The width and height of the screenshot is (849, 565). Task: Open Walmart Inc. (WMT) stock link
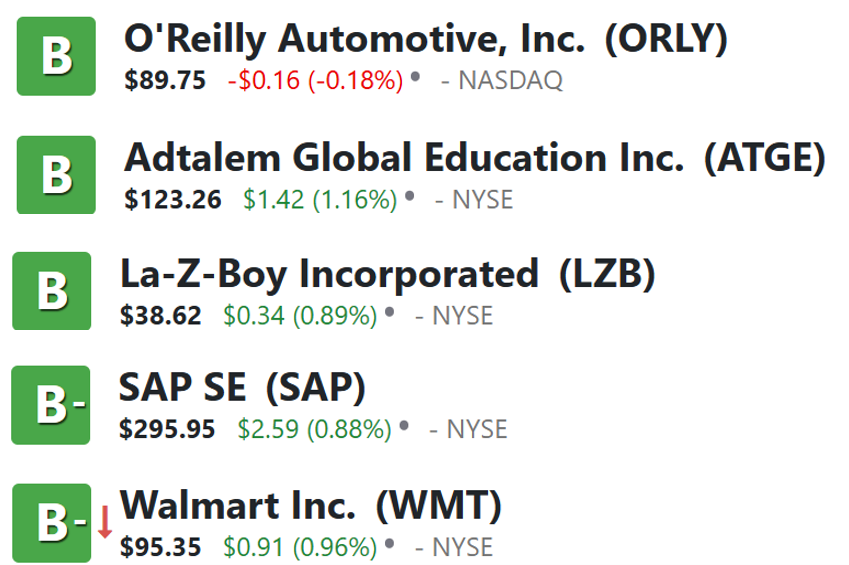click(x=310, y=505)
